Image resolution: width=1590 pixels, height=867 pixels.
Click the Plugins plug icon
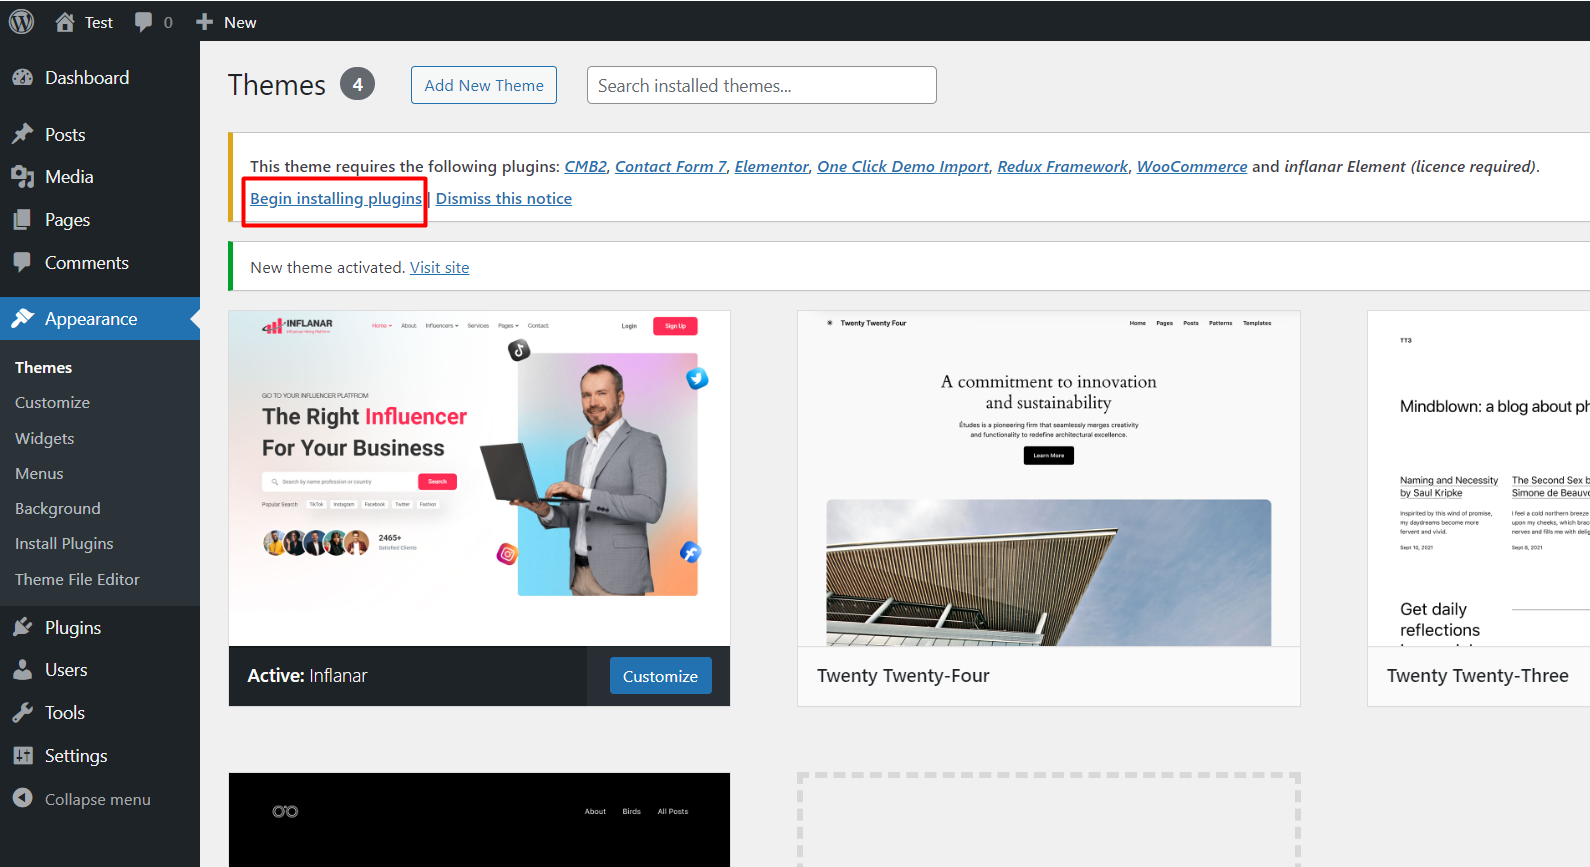click(22, 628)
